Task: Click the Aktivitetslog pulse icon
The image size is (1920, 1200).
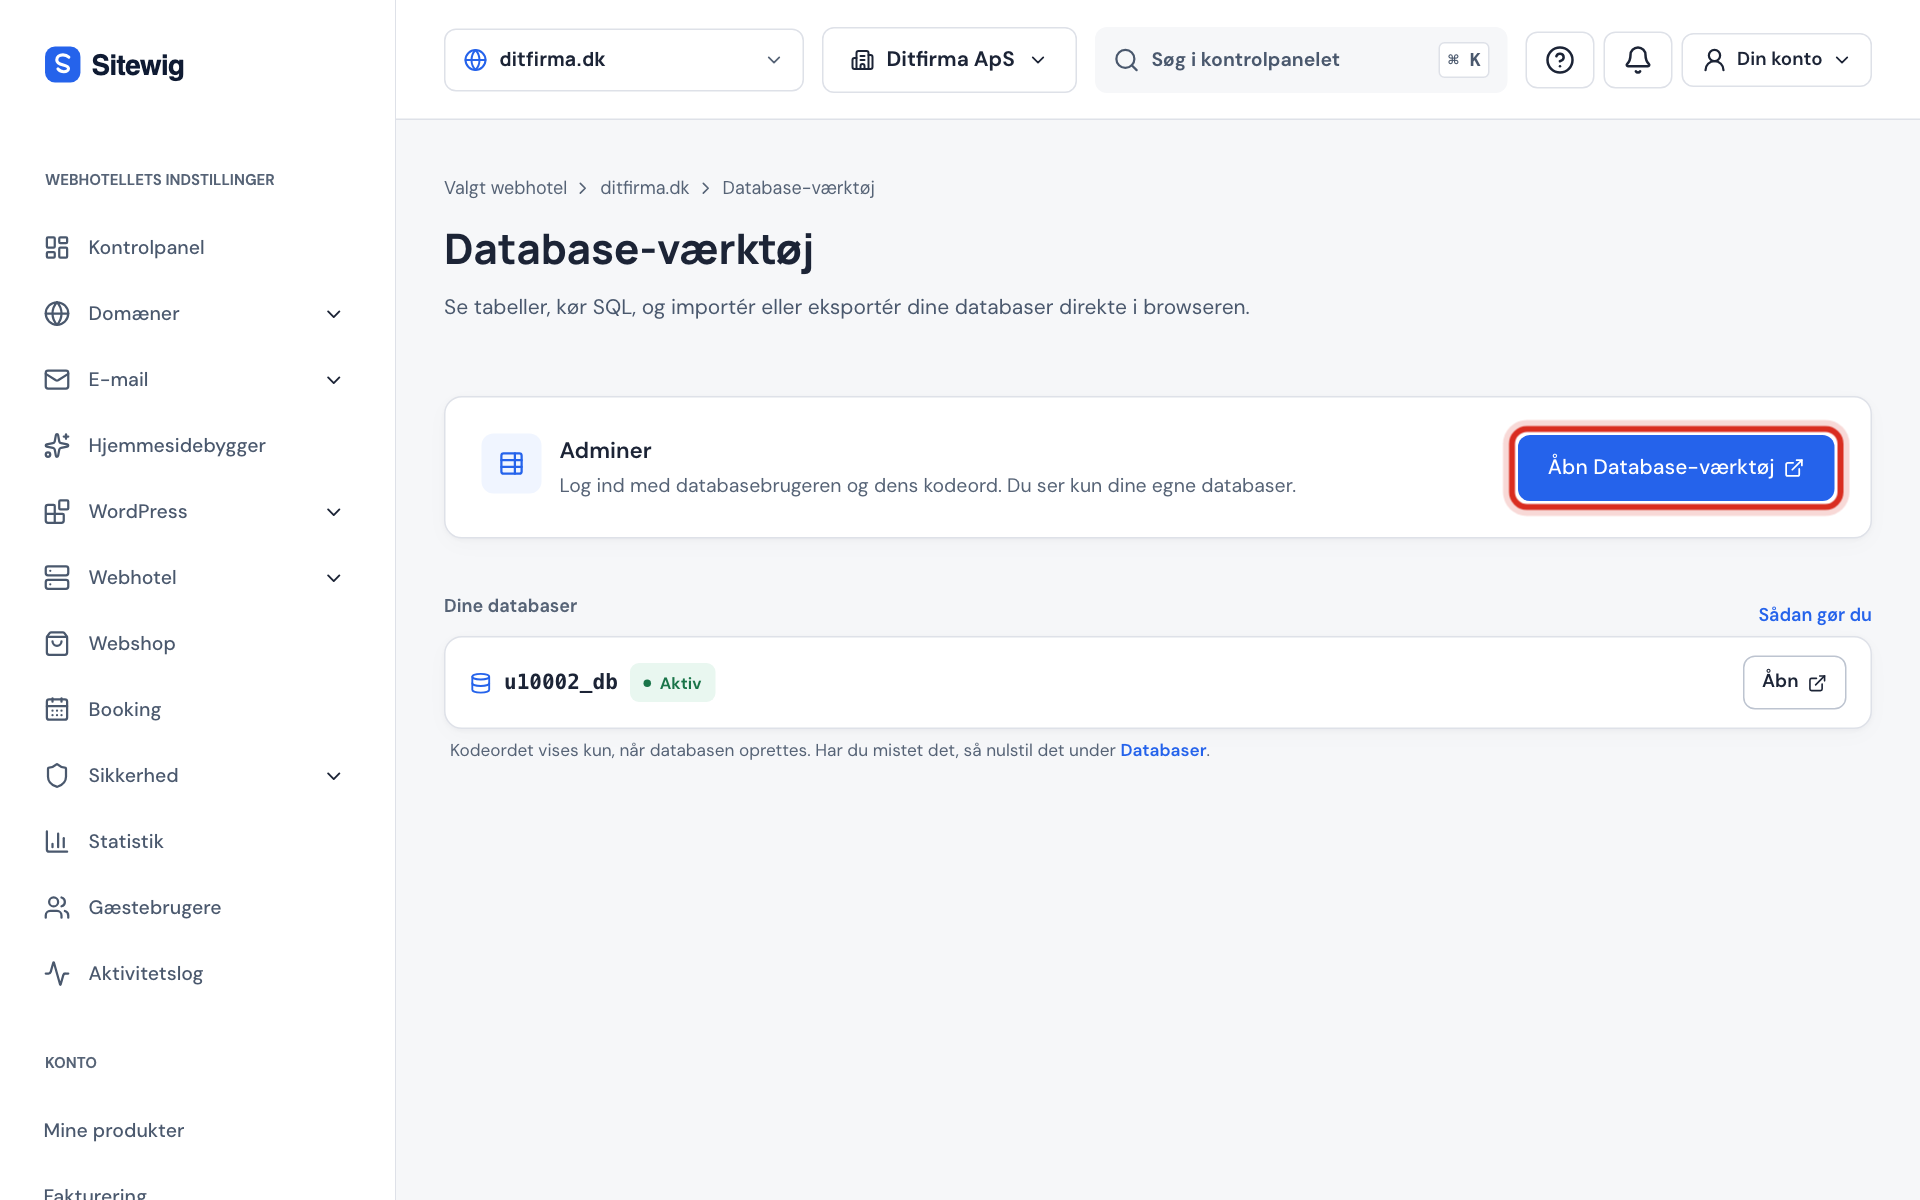Action: click(57, 973)
